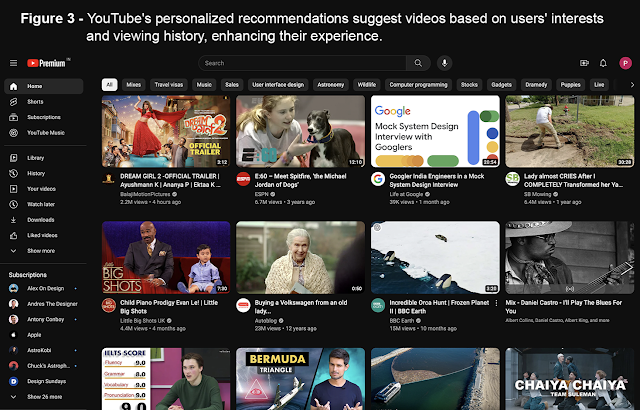Viewport: 640px width, 410px height.
Task: Open Autoblog channel avatar
Action: [243, 306]
